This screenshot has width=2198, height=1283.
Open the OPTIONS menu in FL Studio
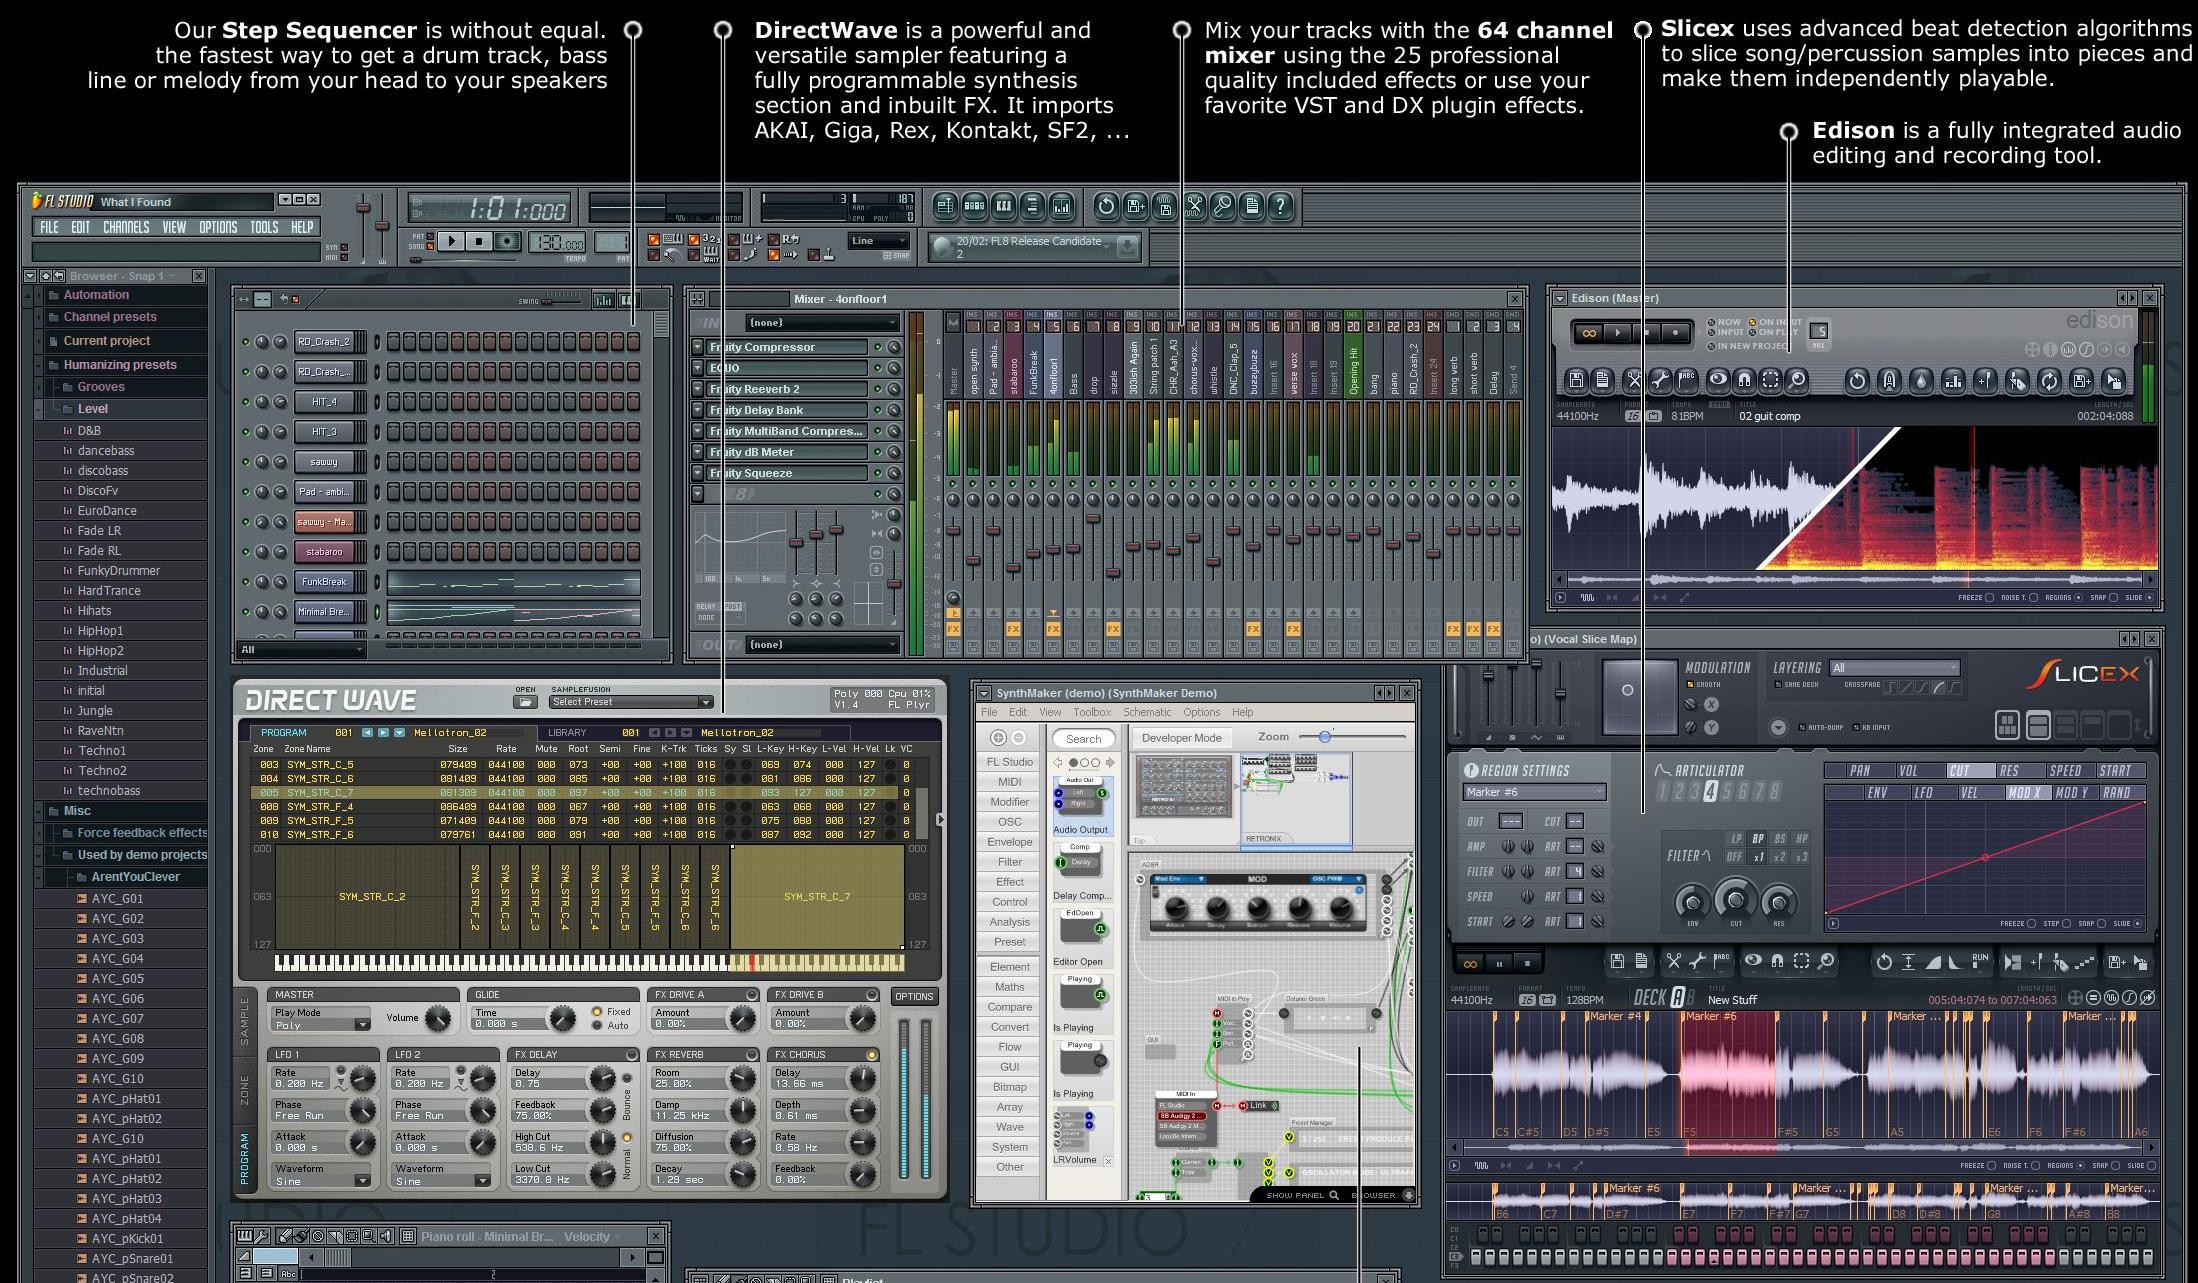click(x=218, y=227)
